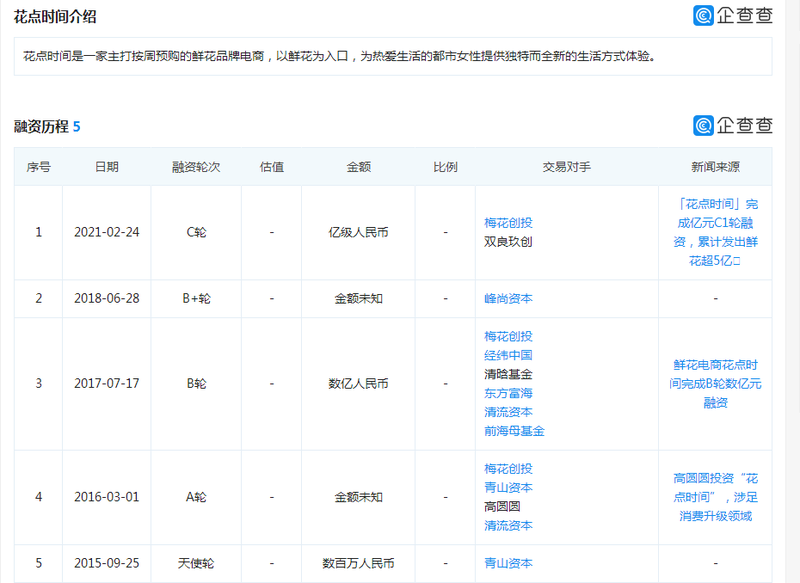Click the 花点时间 company description paragraph
Image resolution: width=800 pixels, height=583 pixels.
click(x=340, y=56)
